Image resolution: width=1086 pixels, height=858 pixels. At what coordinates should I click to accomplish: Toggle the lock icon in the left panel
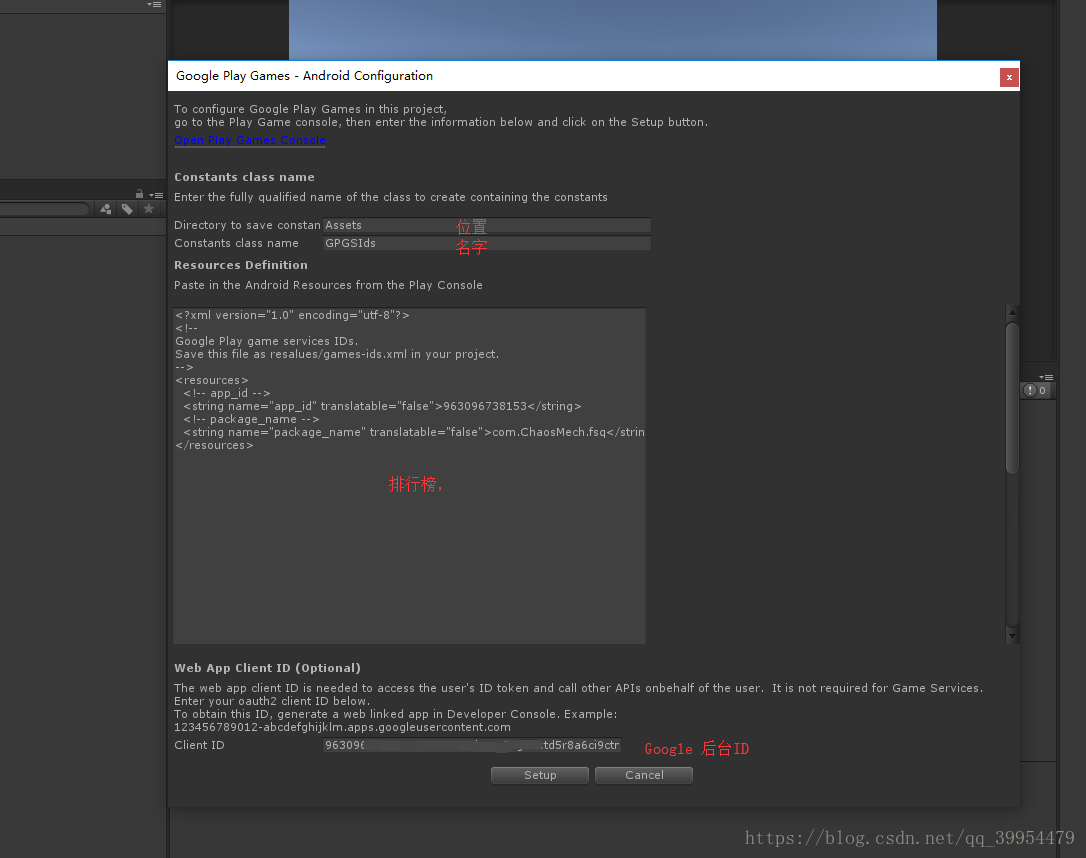pyautogui.click(x=139, y=194)
